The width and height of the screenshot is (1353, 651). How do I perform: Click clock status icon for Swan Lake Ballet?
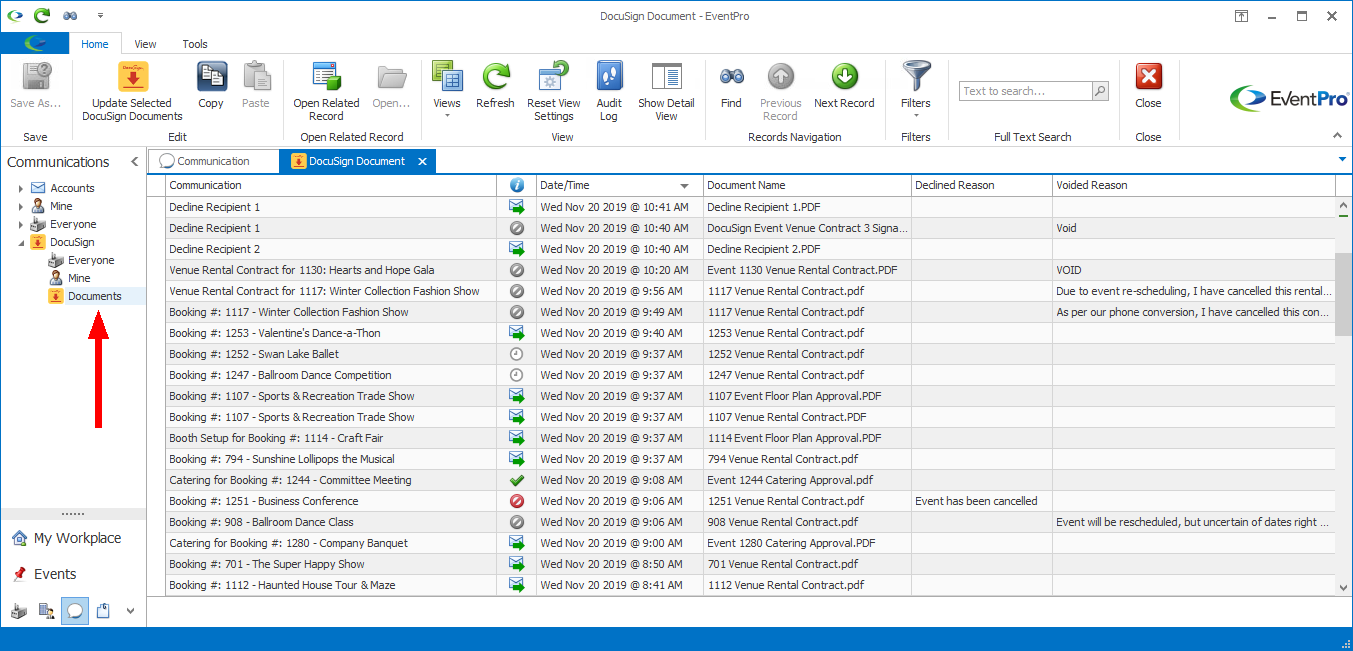(x=517, y=354)
